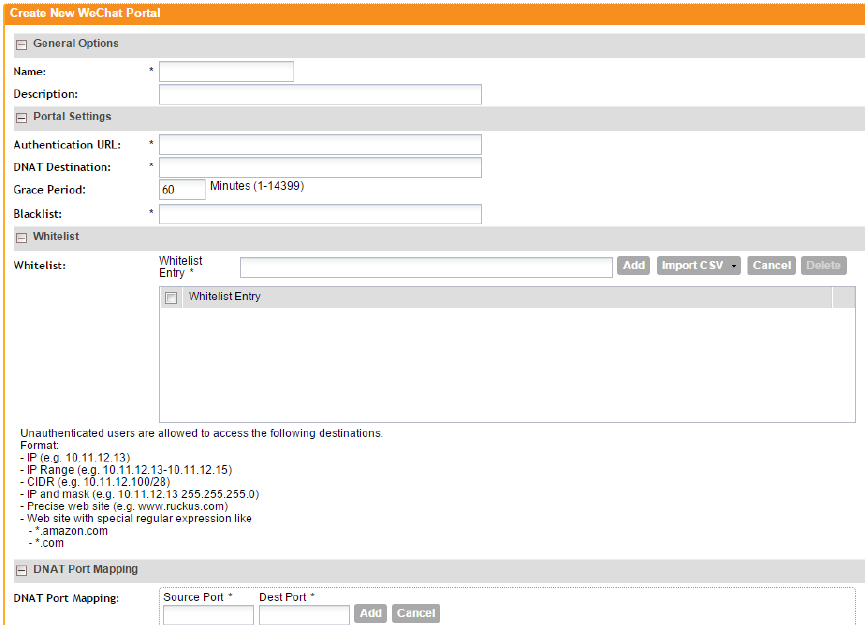
Task: Click the Source Port field
Action: (x=208, y=615)
